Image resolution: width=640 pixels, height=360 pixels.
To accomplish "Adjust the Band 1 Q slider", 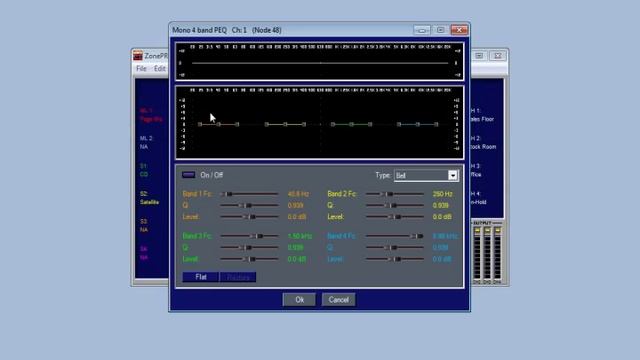I will pyautogui.click(x=249, y=205).
